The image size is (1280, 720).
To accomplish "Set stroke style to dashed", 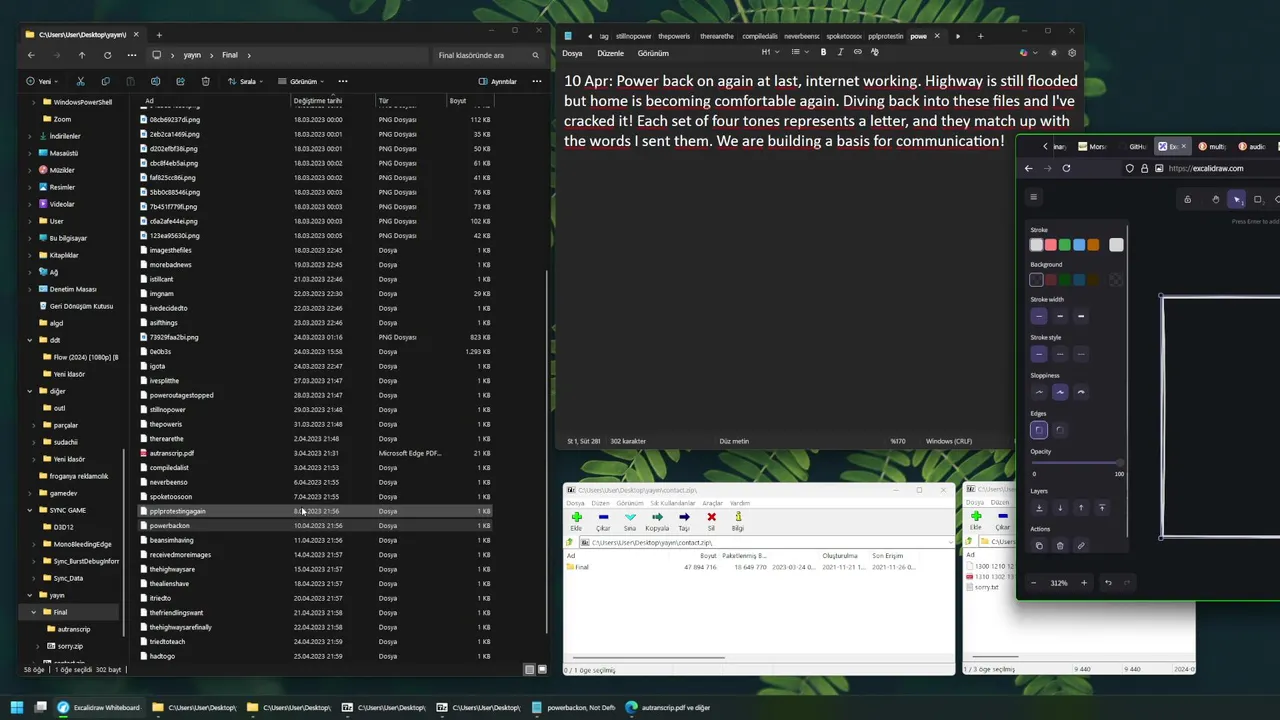I will pos(1060,354).
